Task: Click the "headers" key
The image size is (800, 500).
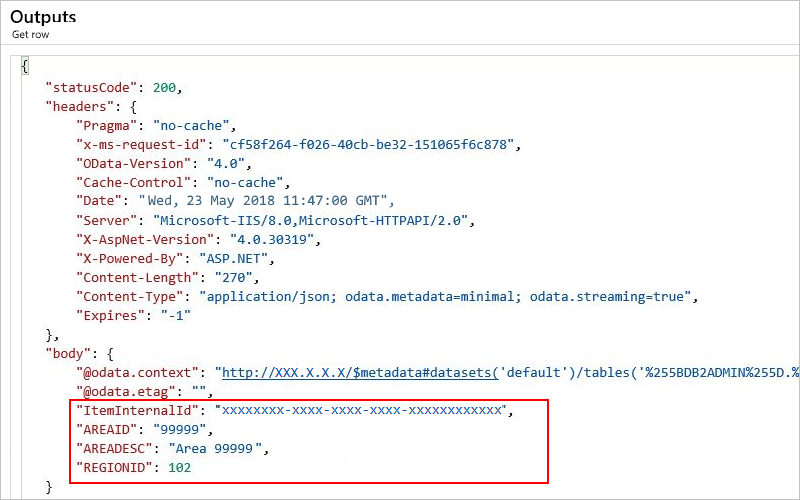Action: point(79,107)
